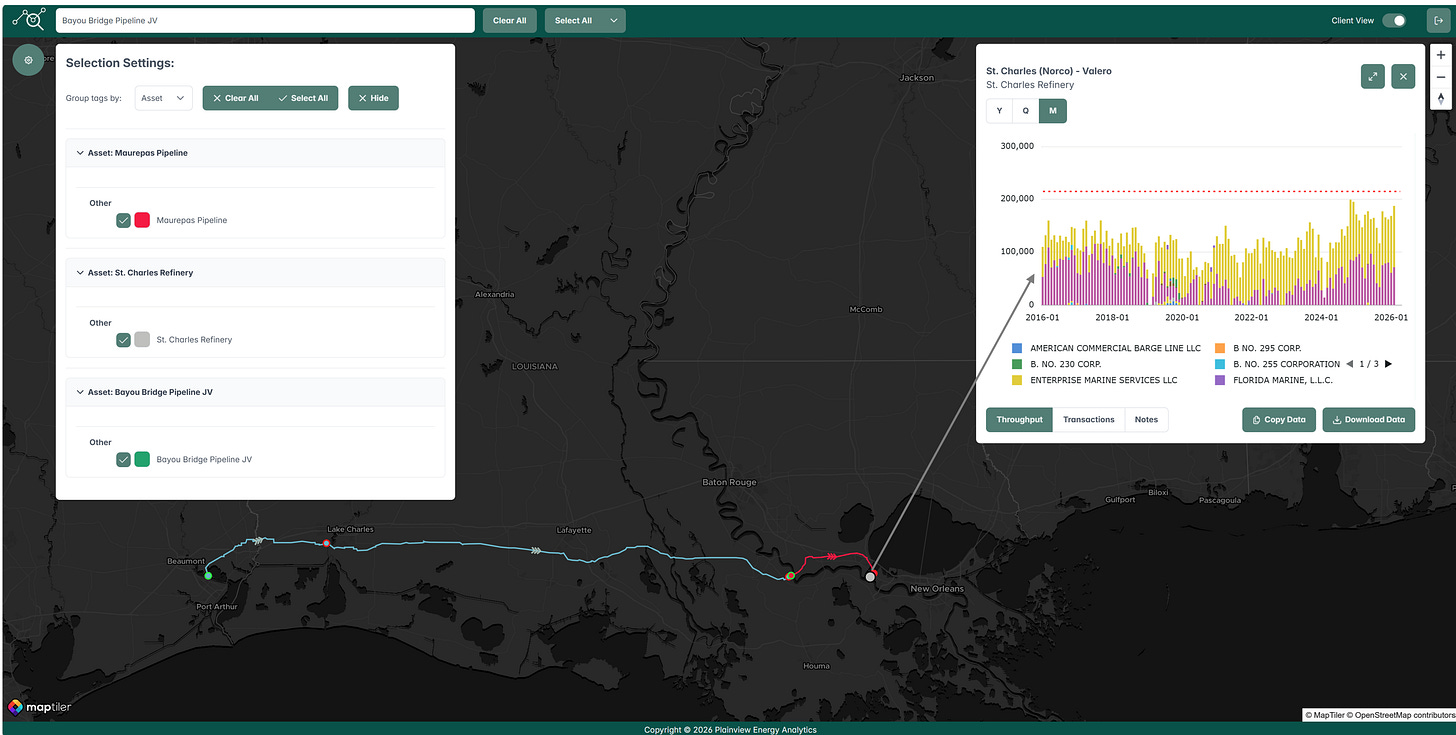The image size is (1456, 735).
Task: Open the © MapTiler attribution link
Action: click(1326, 715)
